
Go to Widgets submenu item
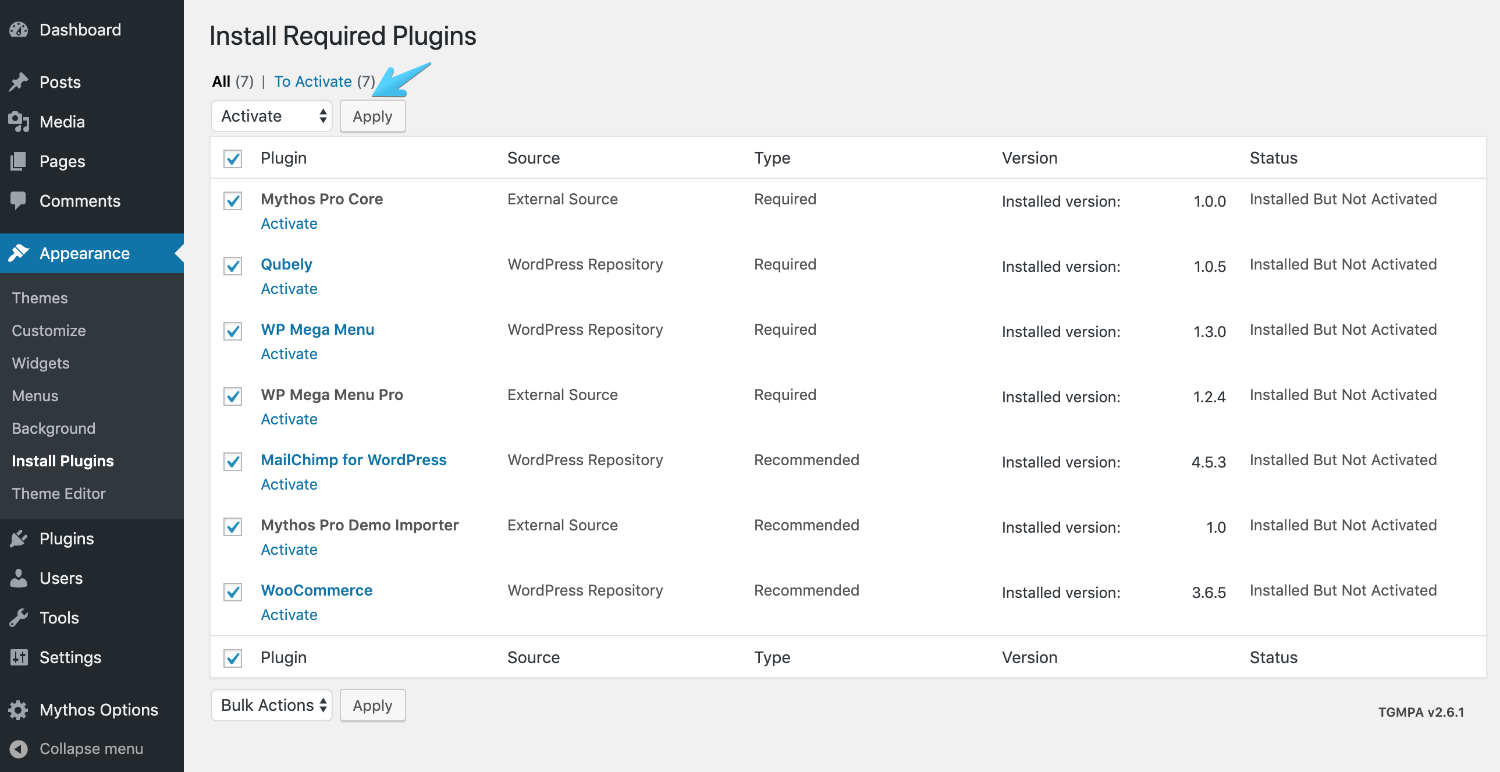(41, 363)
